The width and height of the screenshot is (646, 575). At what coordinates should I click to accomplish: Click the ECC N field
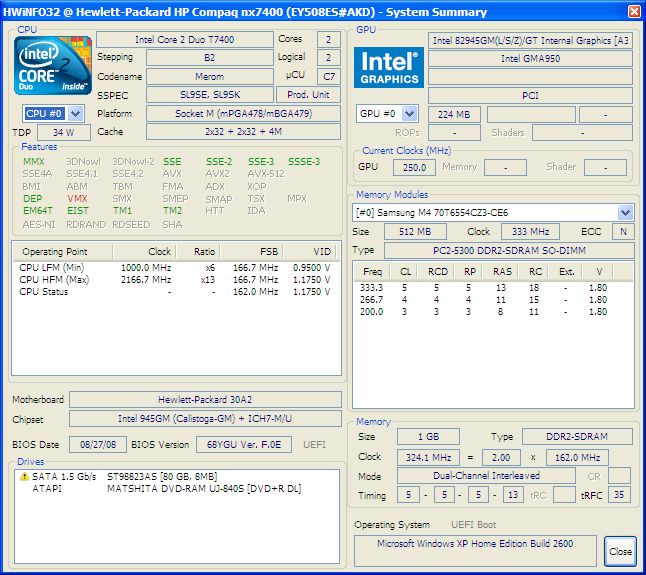(623, 231)
